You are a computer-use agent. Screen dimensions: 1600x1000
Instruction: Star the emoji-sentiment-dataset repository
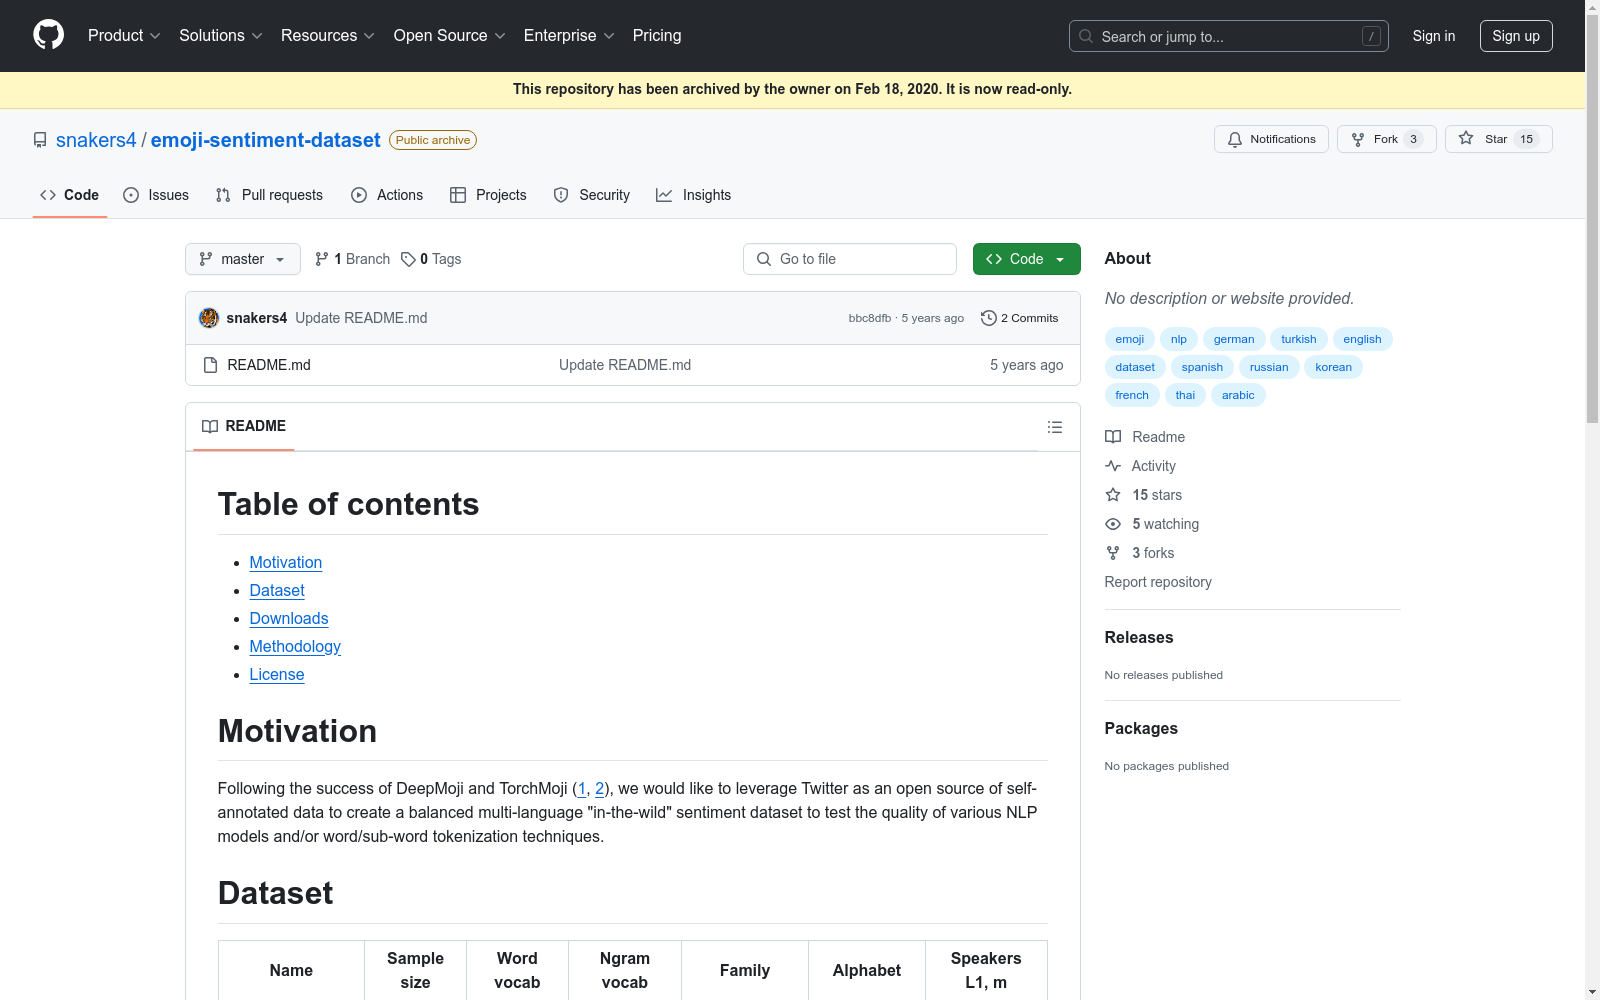[x=1498, y=139]
